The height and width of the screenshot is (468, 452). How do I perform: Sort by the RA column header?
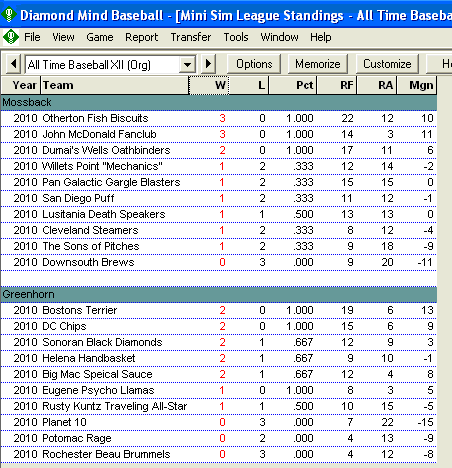coord(377,85)
